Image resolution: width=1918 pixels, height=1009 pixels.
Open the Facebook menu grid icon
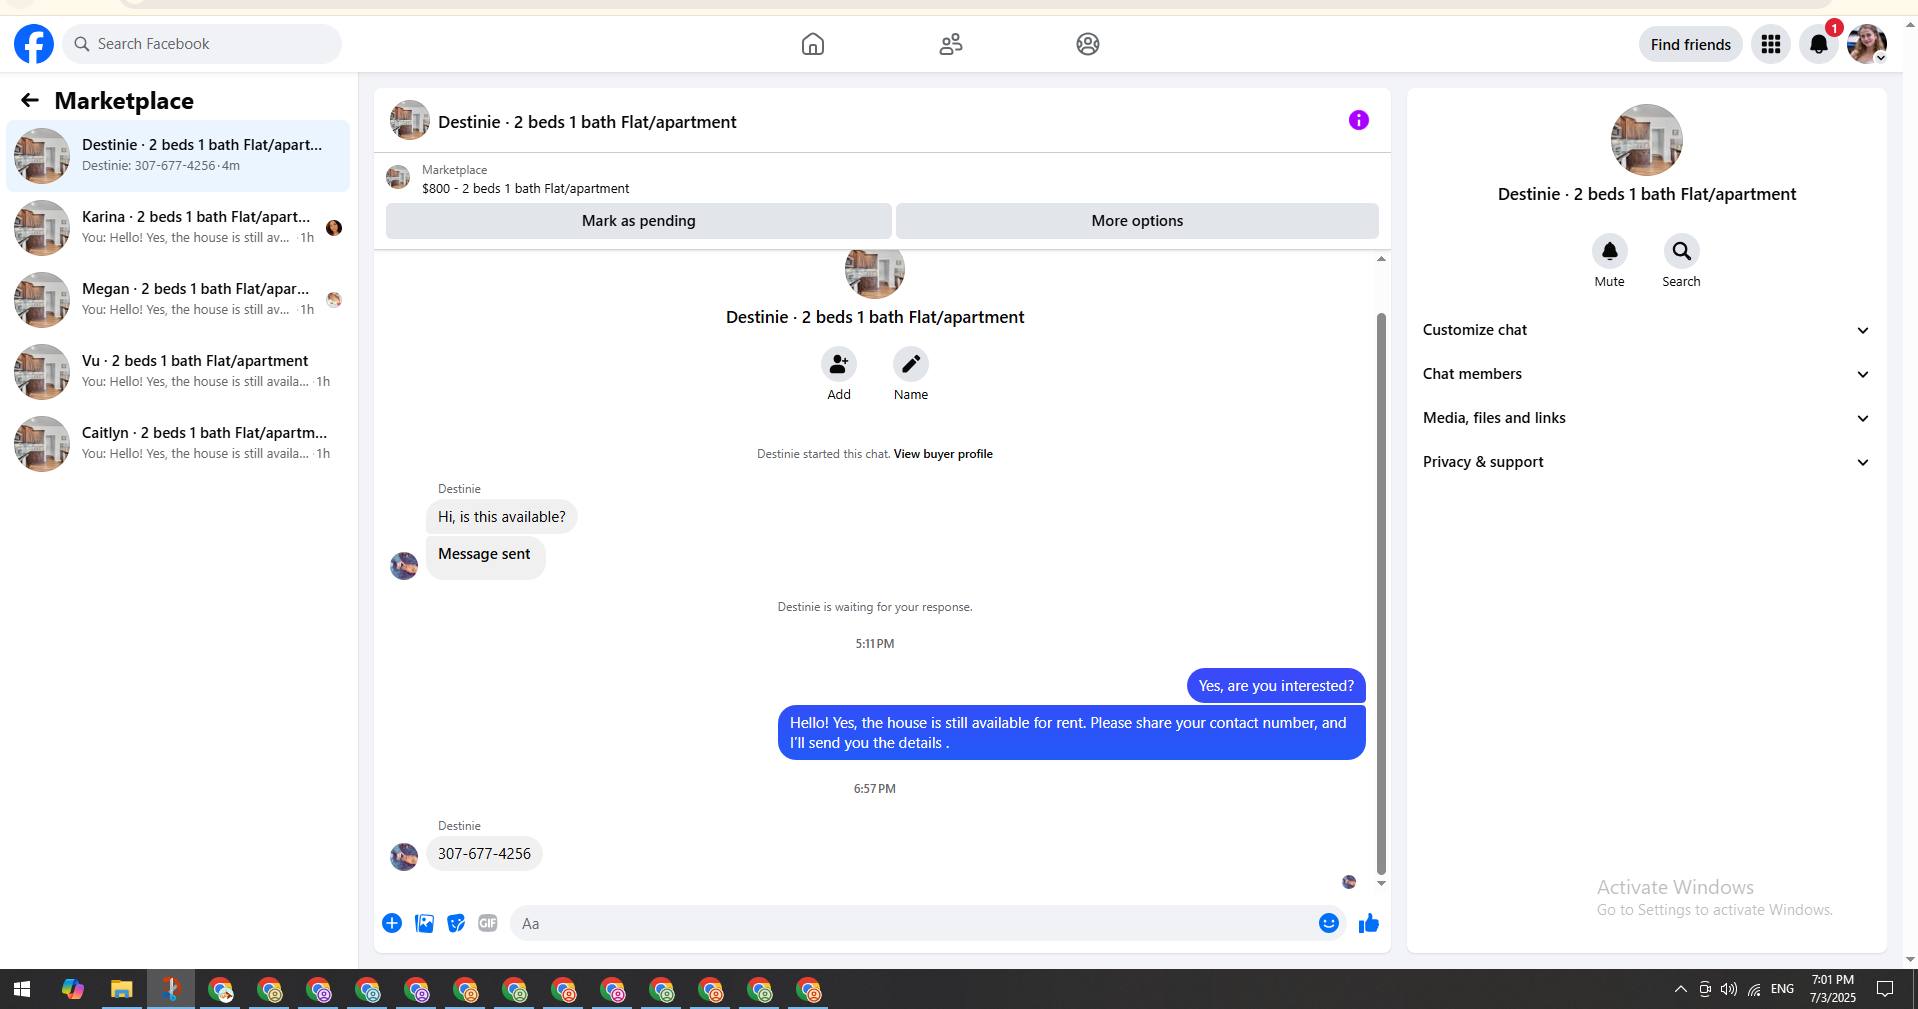(1771, 44)
